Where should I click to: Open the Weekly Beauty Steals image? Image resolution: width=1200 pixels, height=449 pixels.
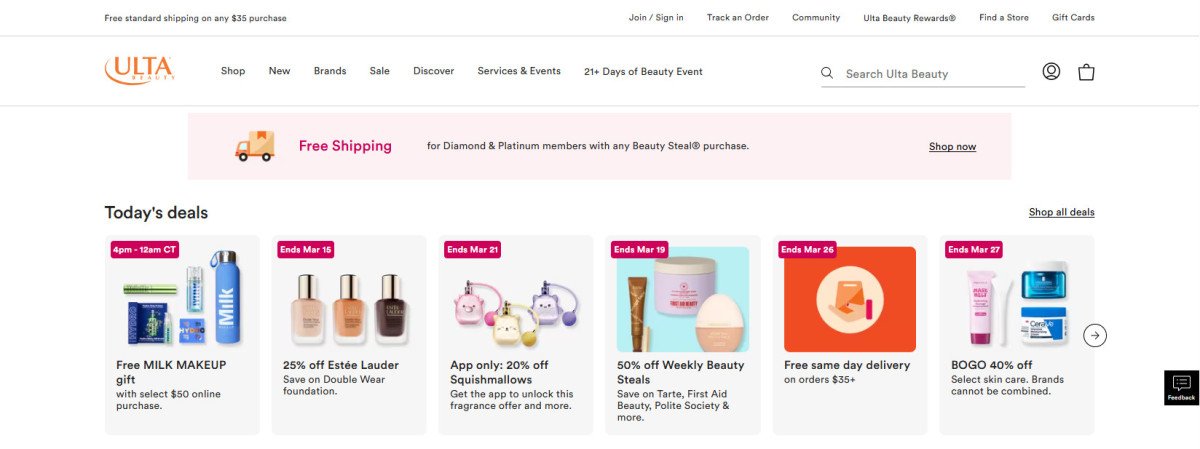(683, 298)
